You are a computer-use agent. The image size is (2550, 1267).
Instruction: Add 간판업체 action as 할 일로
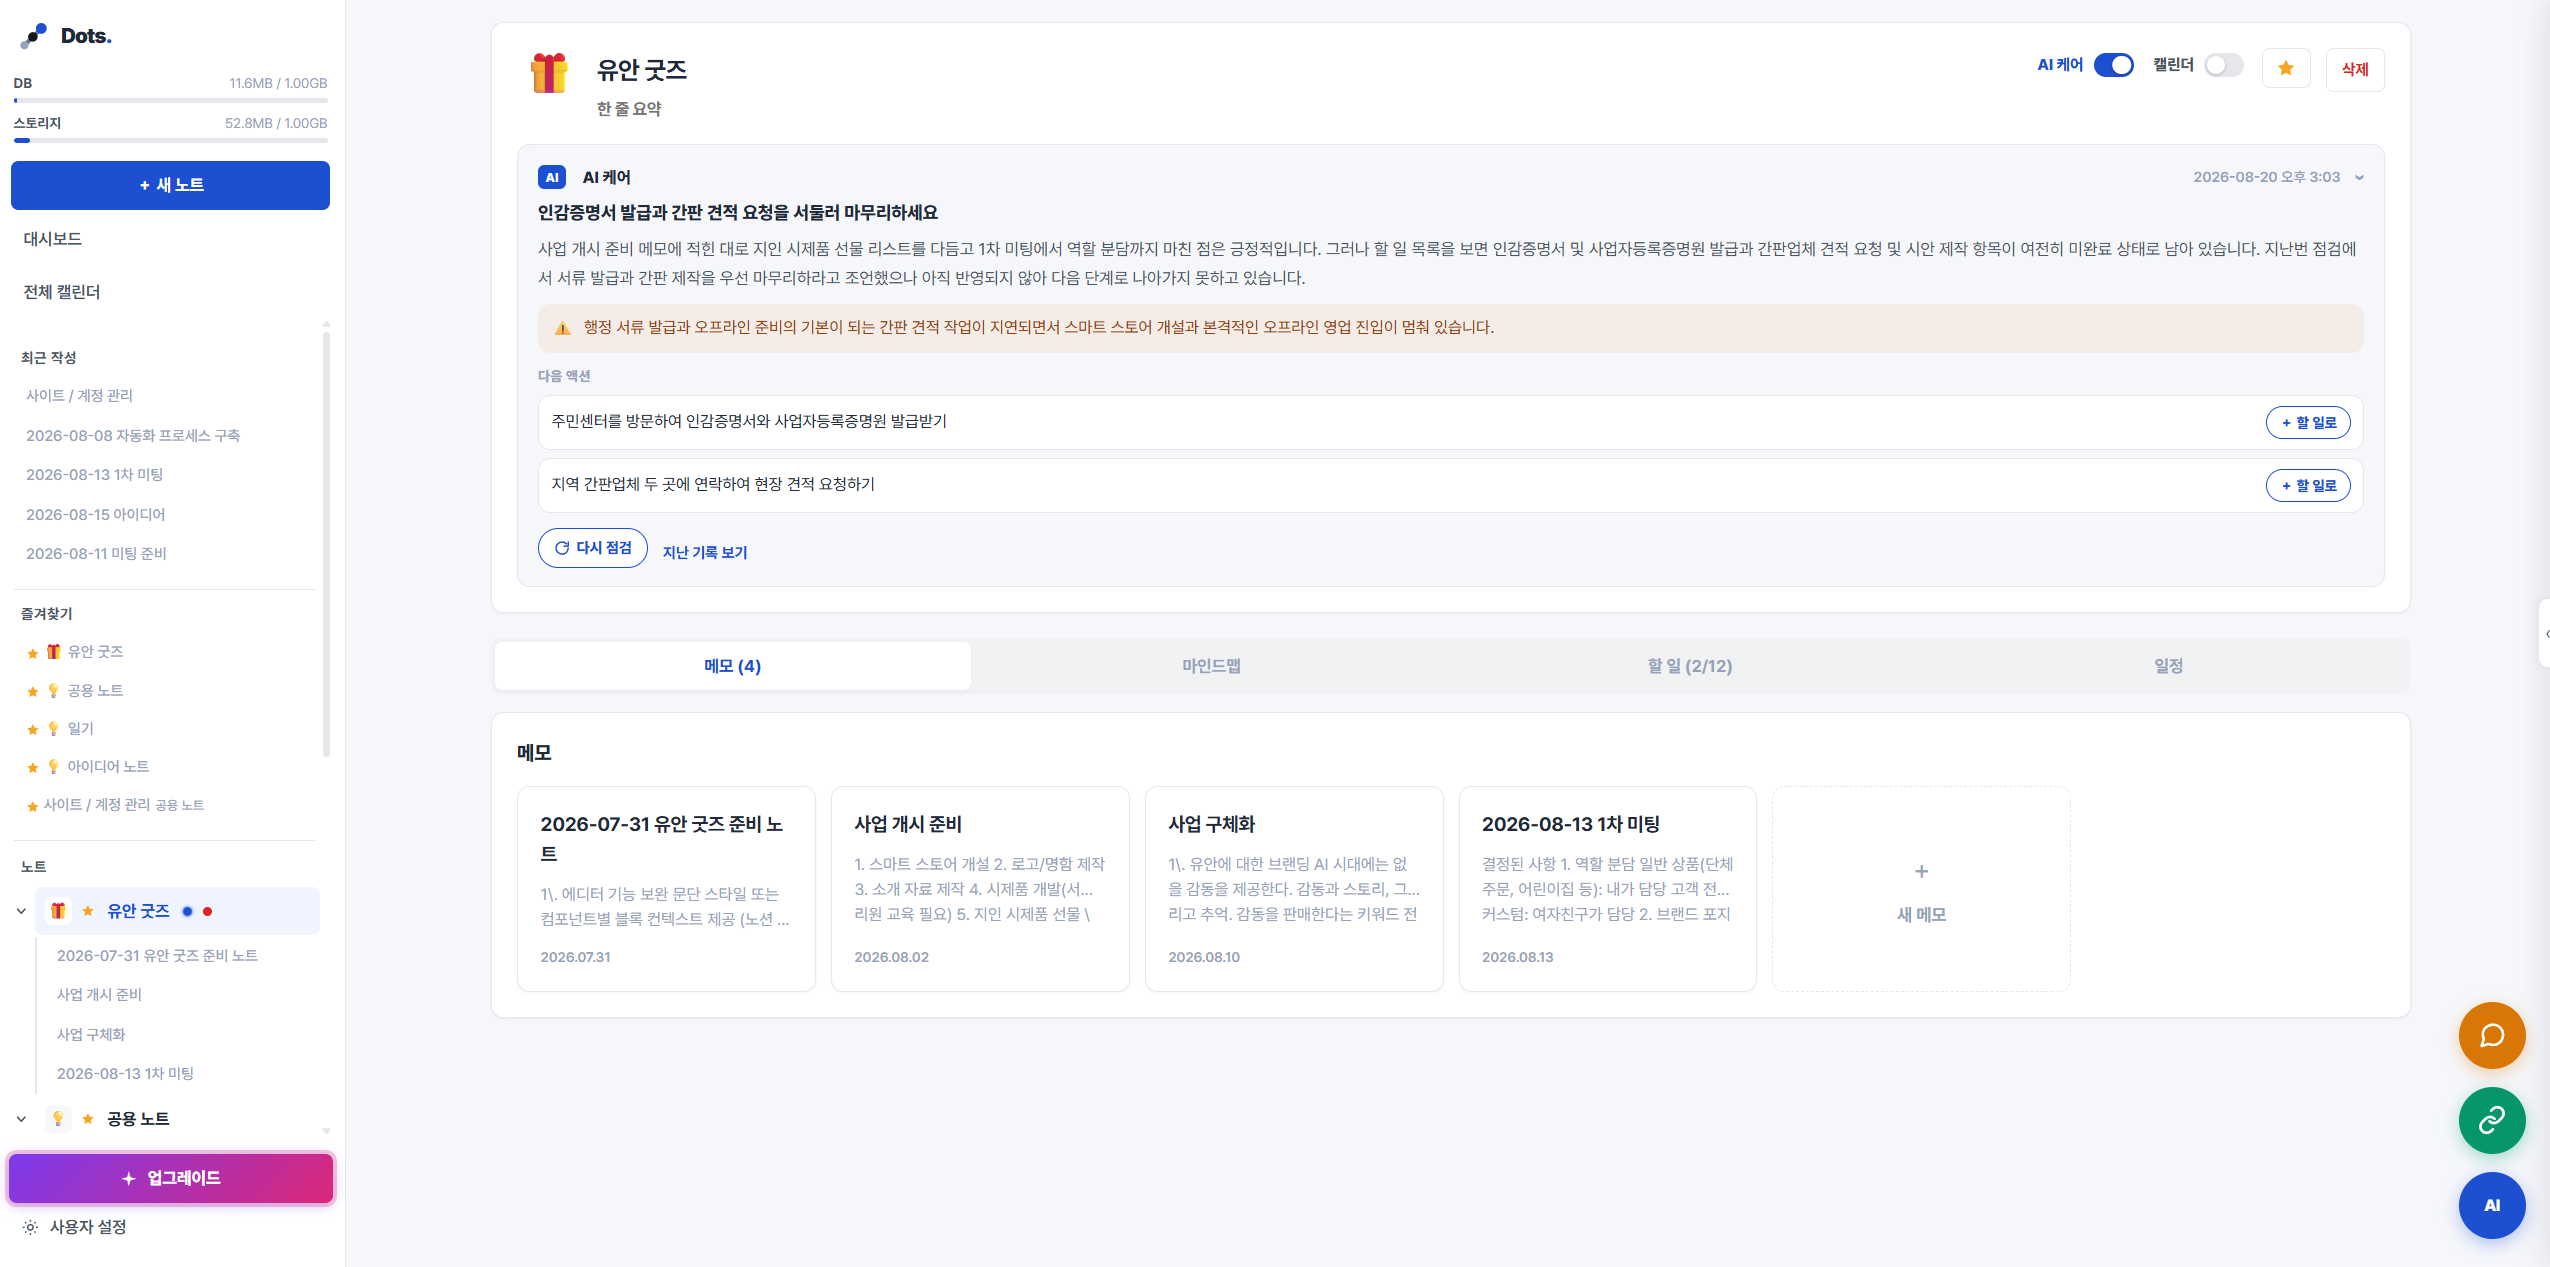[x=2308, y=485]
